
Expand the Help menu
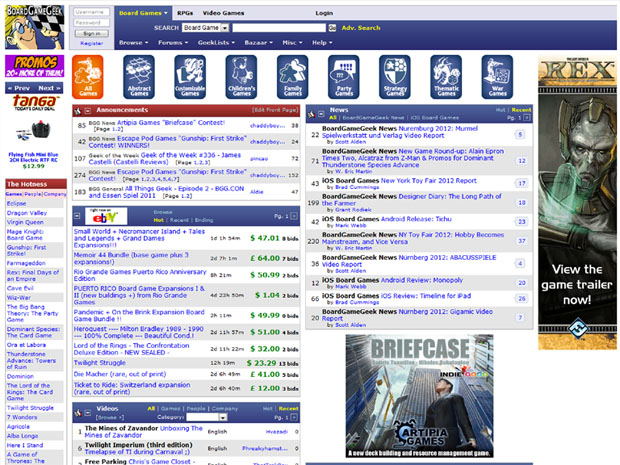(322, 43)
